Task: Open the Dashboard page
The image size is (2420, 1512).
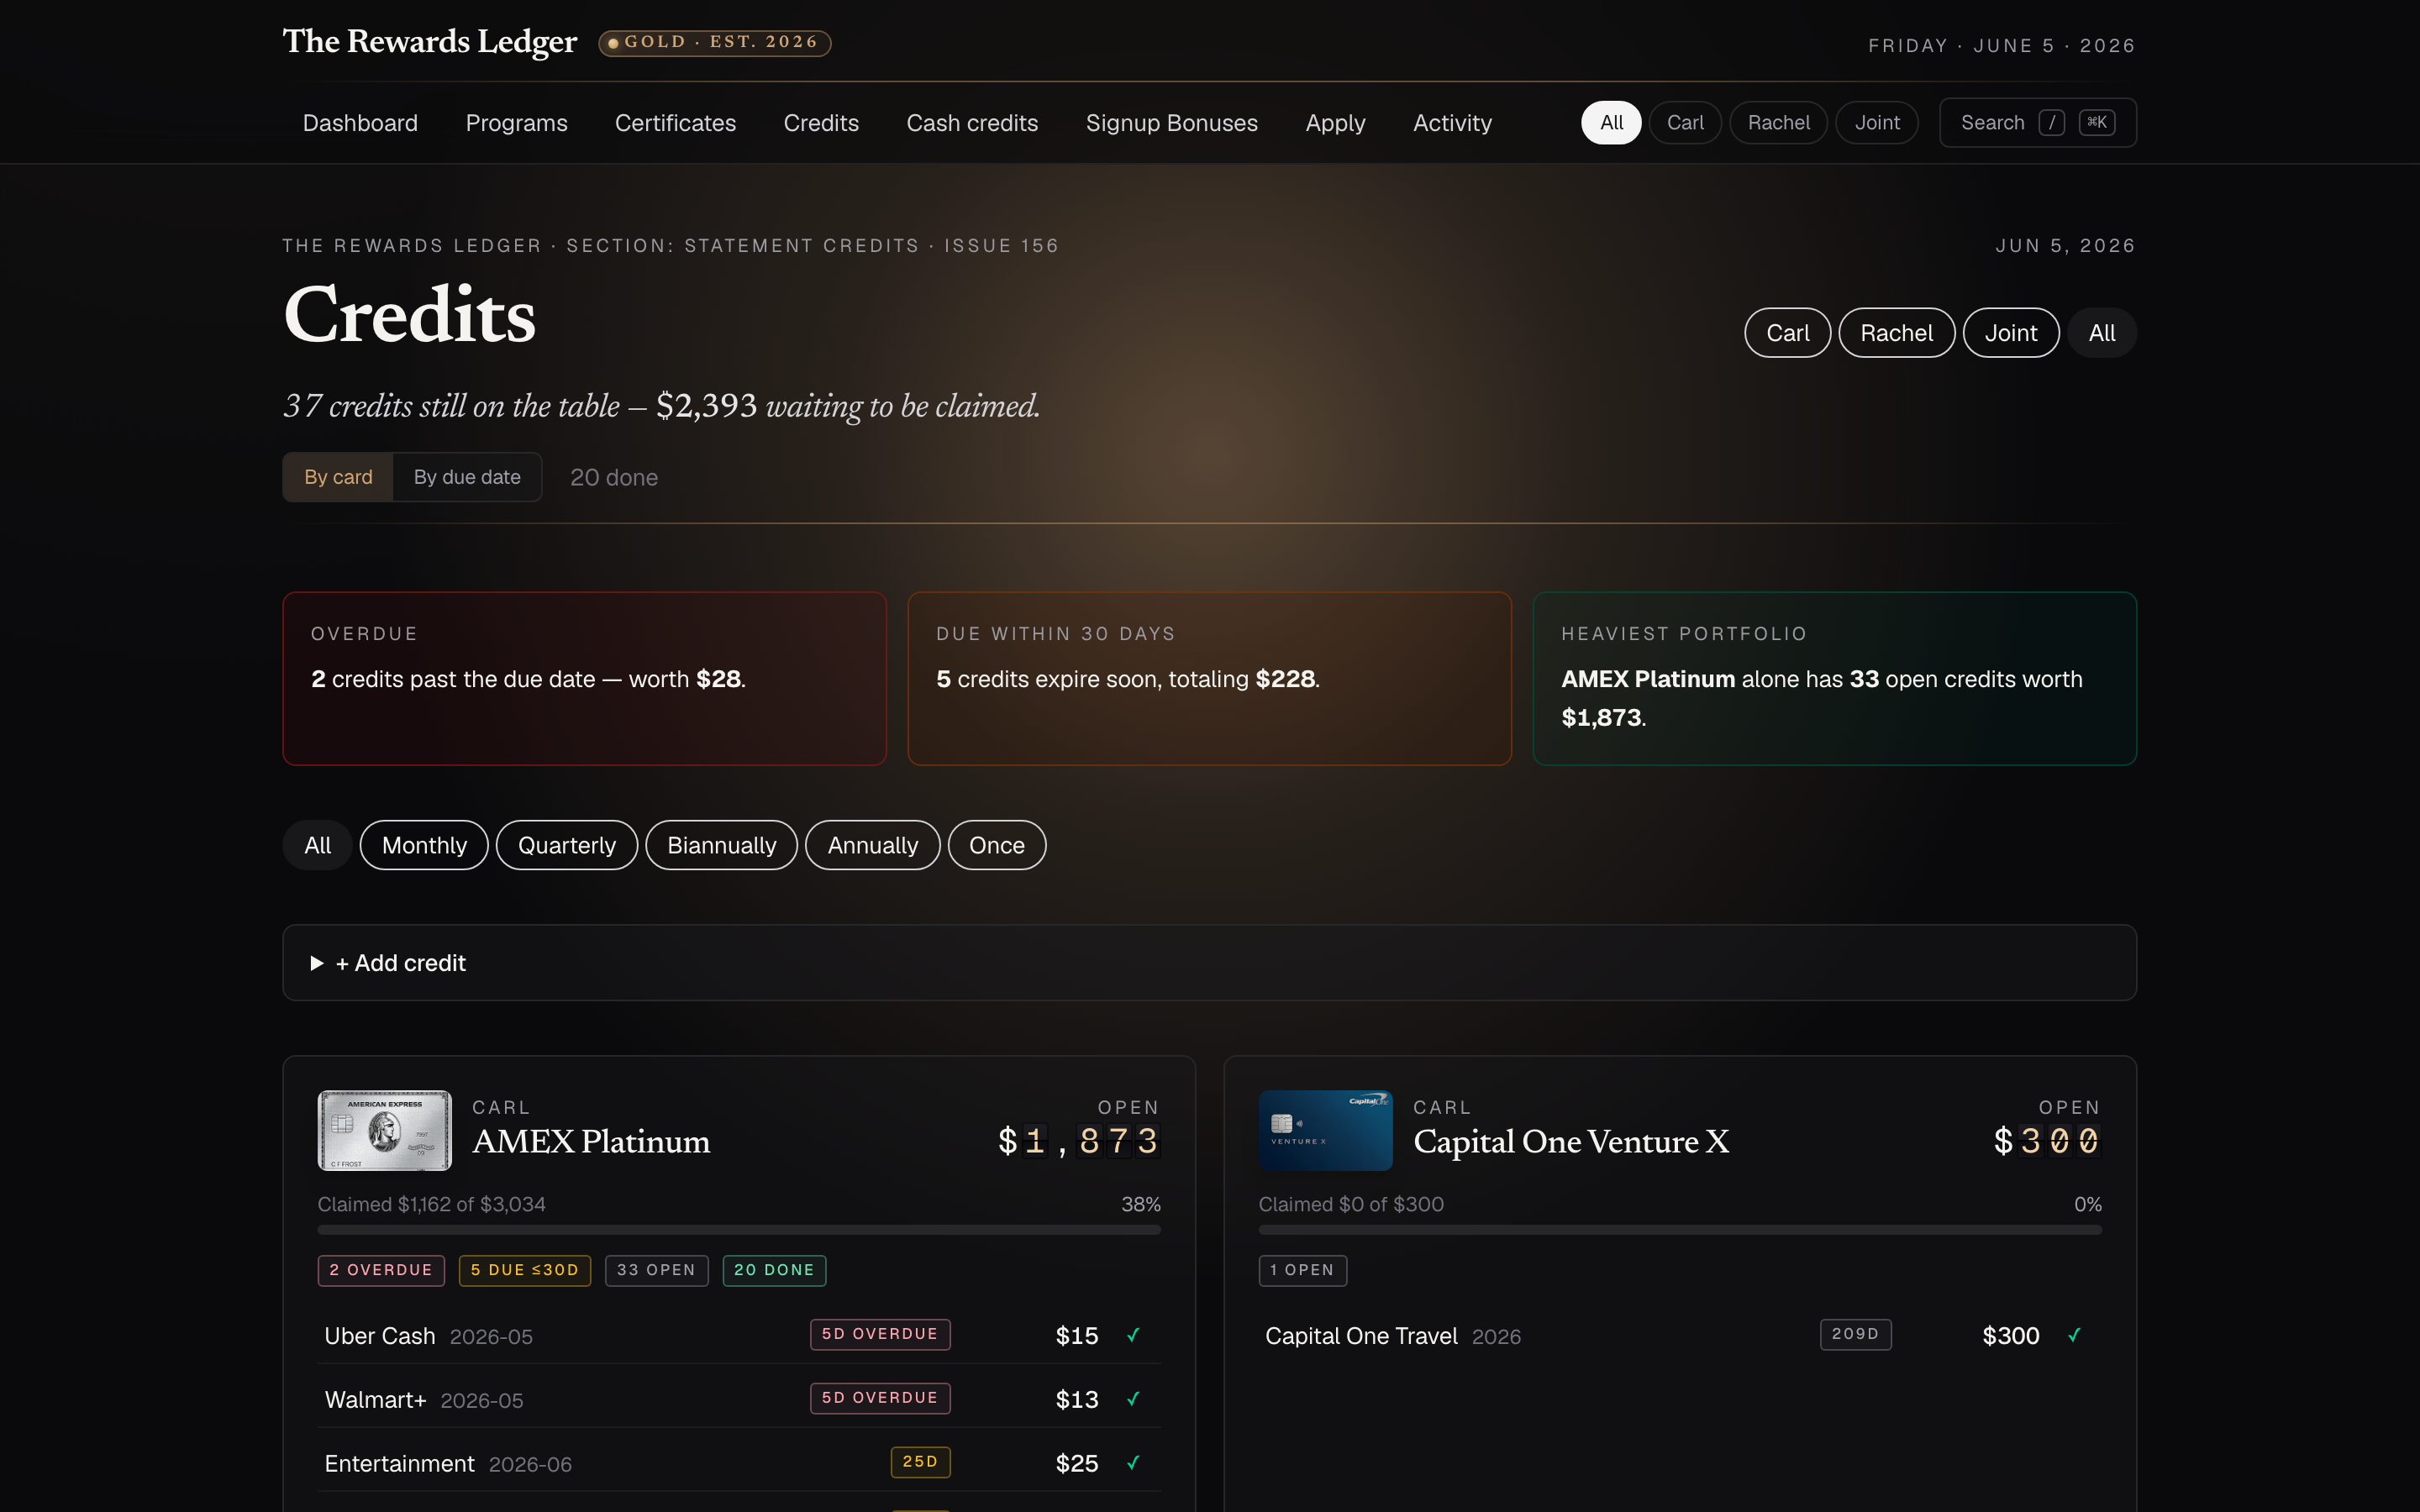Action: [x=360, y=123]
